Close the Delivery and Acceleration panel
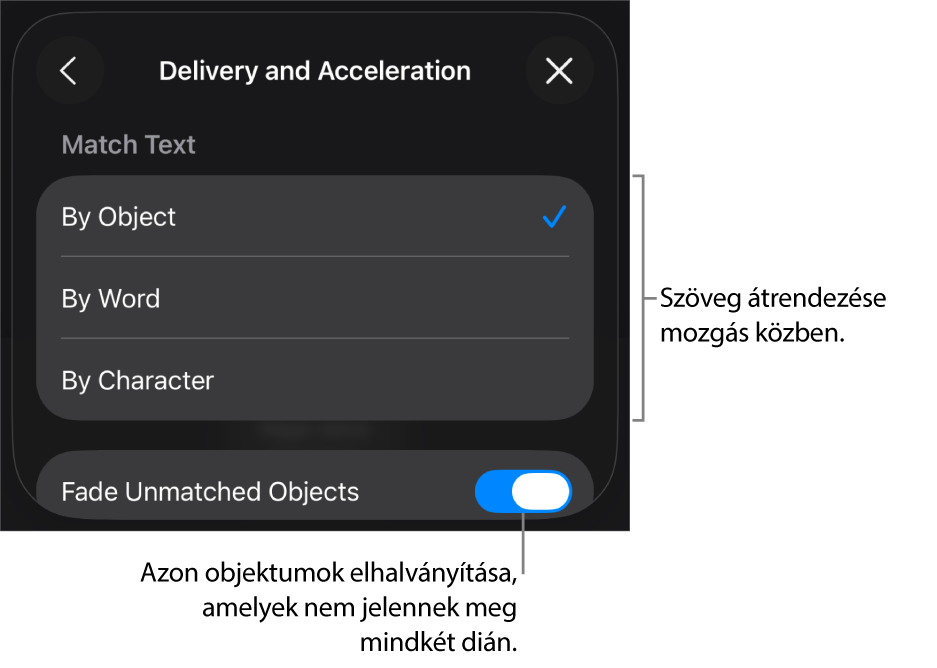Screen dimensions: 937x668 coord(559,71)
